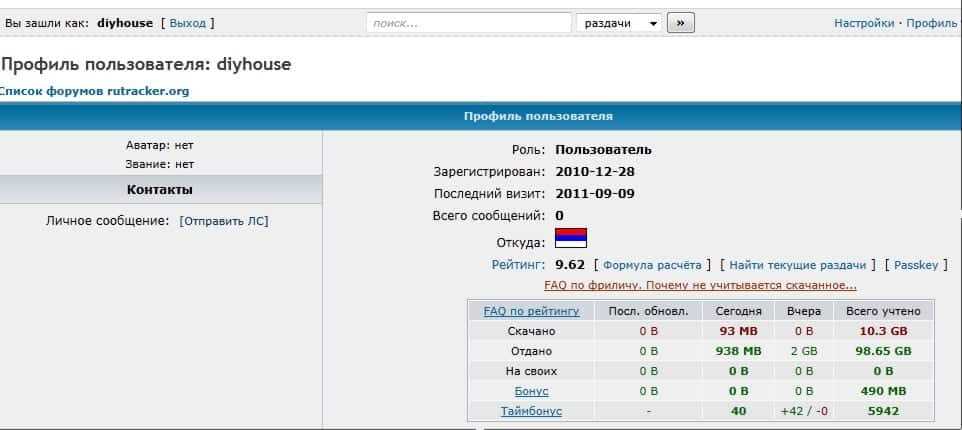Click the +42 / -0 timebonus cell
The width and height of the screenshot is (962, 430).
[x=804, y=411]
